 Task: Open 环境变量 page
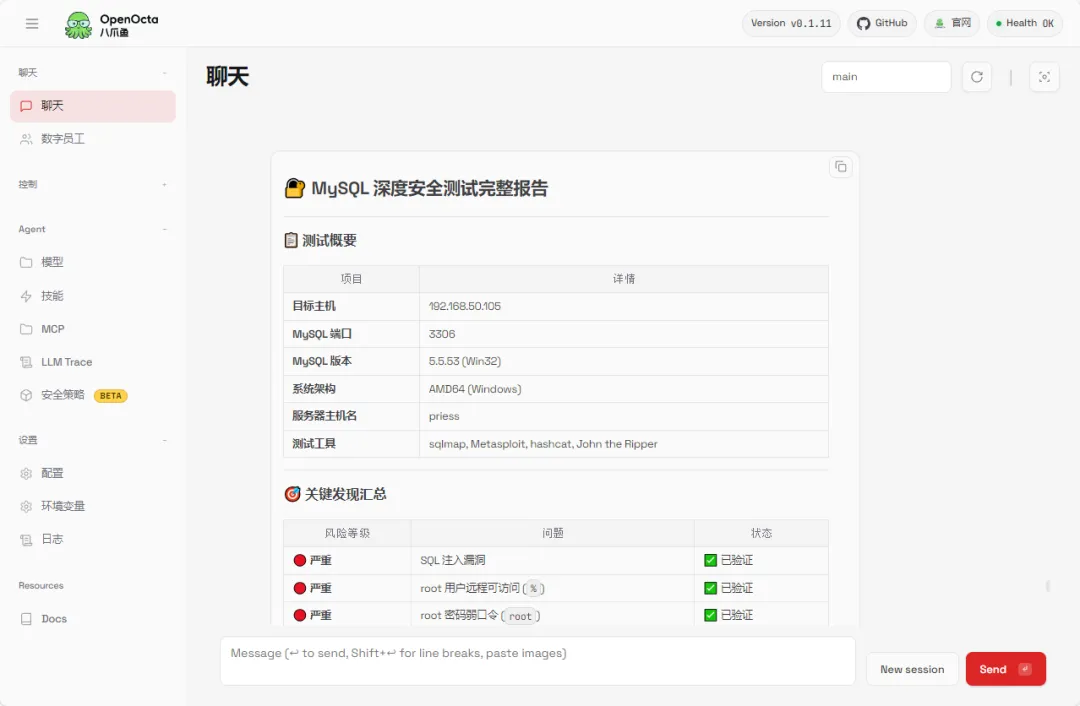point(93,506)
